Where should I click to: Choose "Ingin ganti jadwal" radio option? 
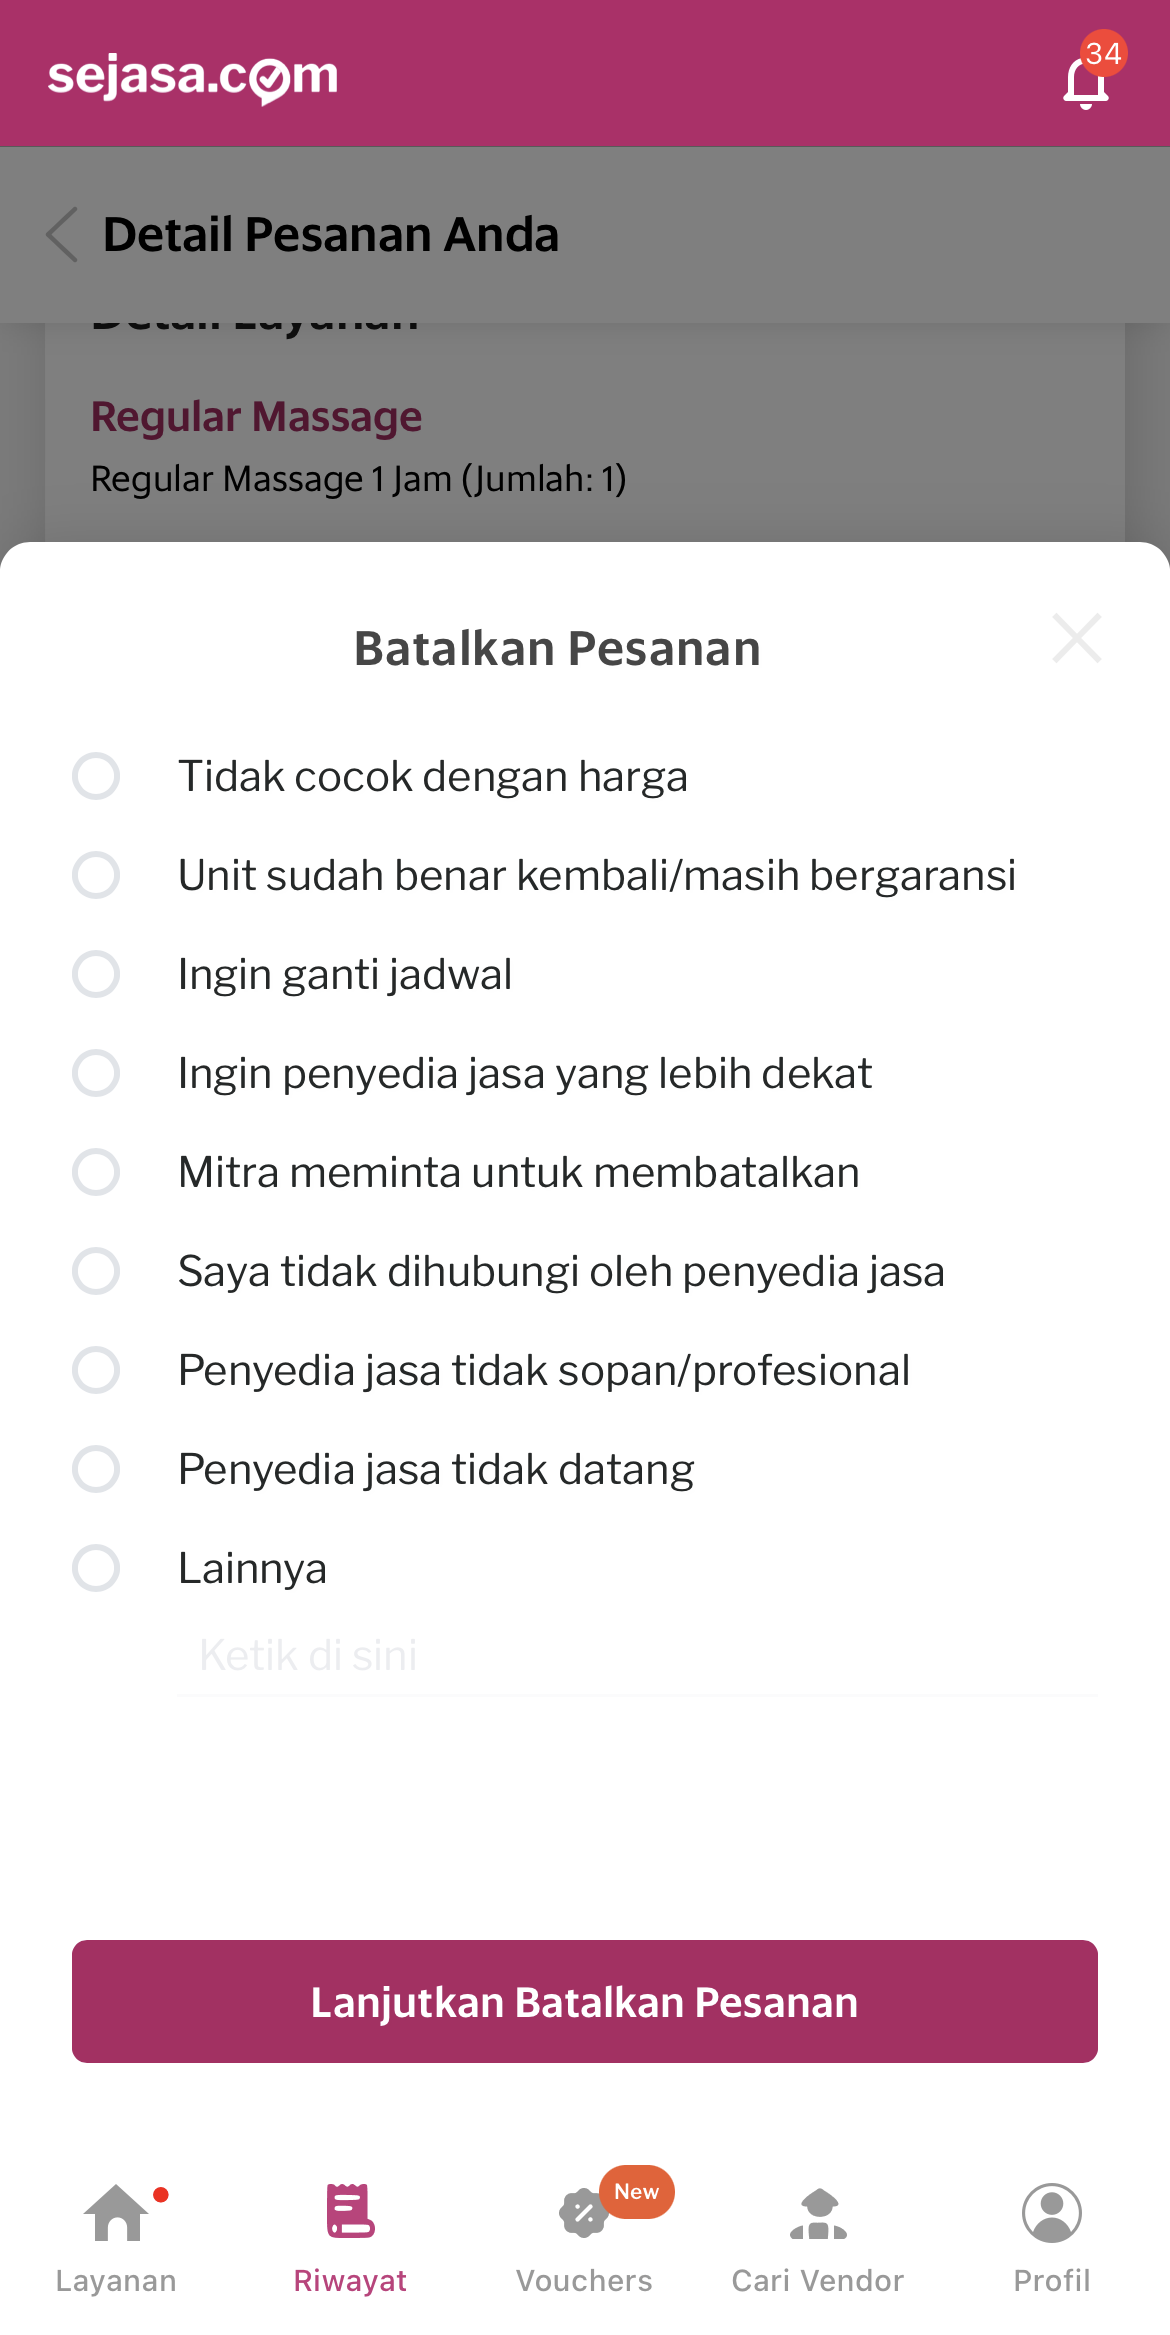tap(96, 974)
